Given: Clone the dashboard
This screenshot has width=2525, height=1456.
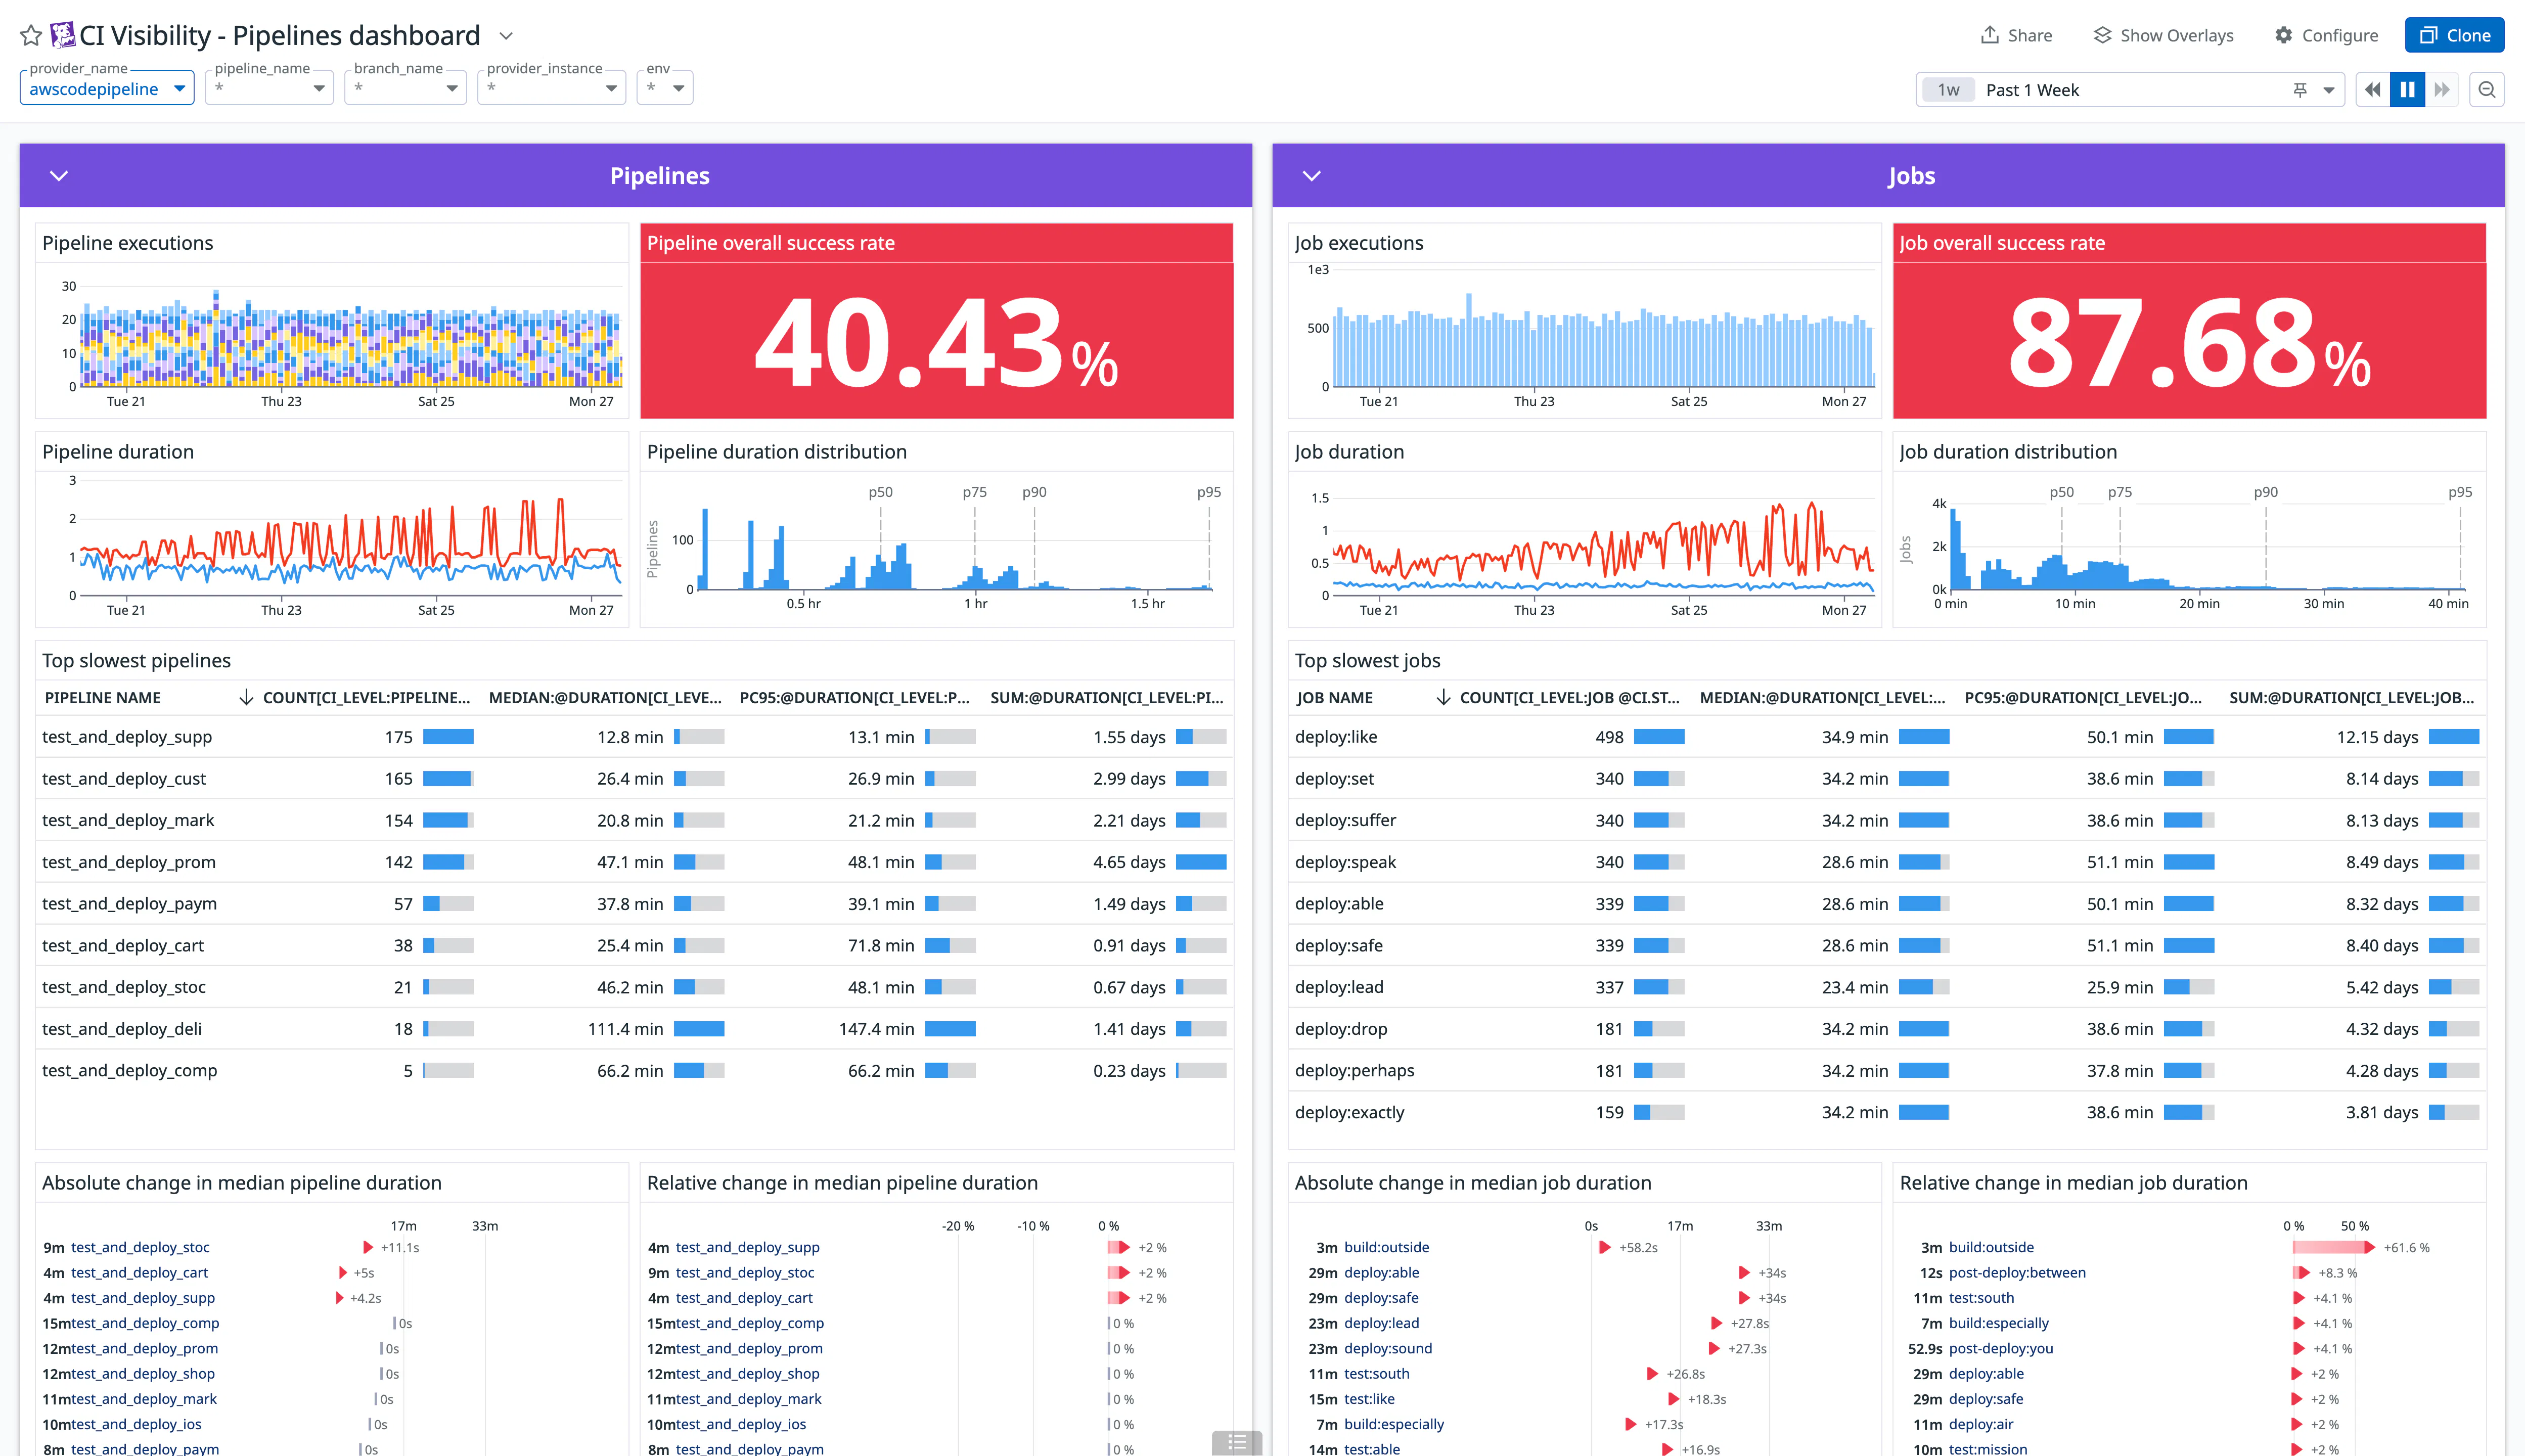Looking at the screenshot, I should pos(2454,34).
